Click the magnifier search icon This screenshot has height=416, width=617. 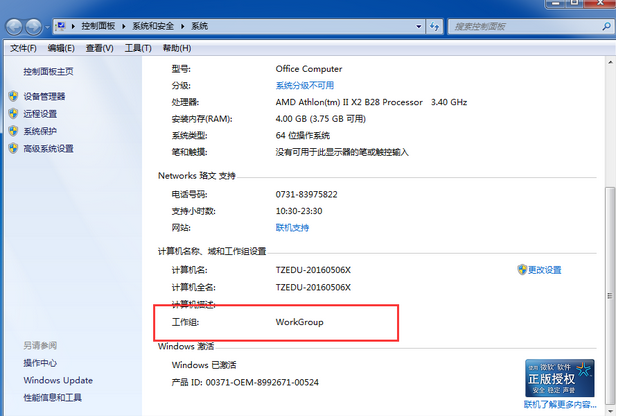[606, 26]
